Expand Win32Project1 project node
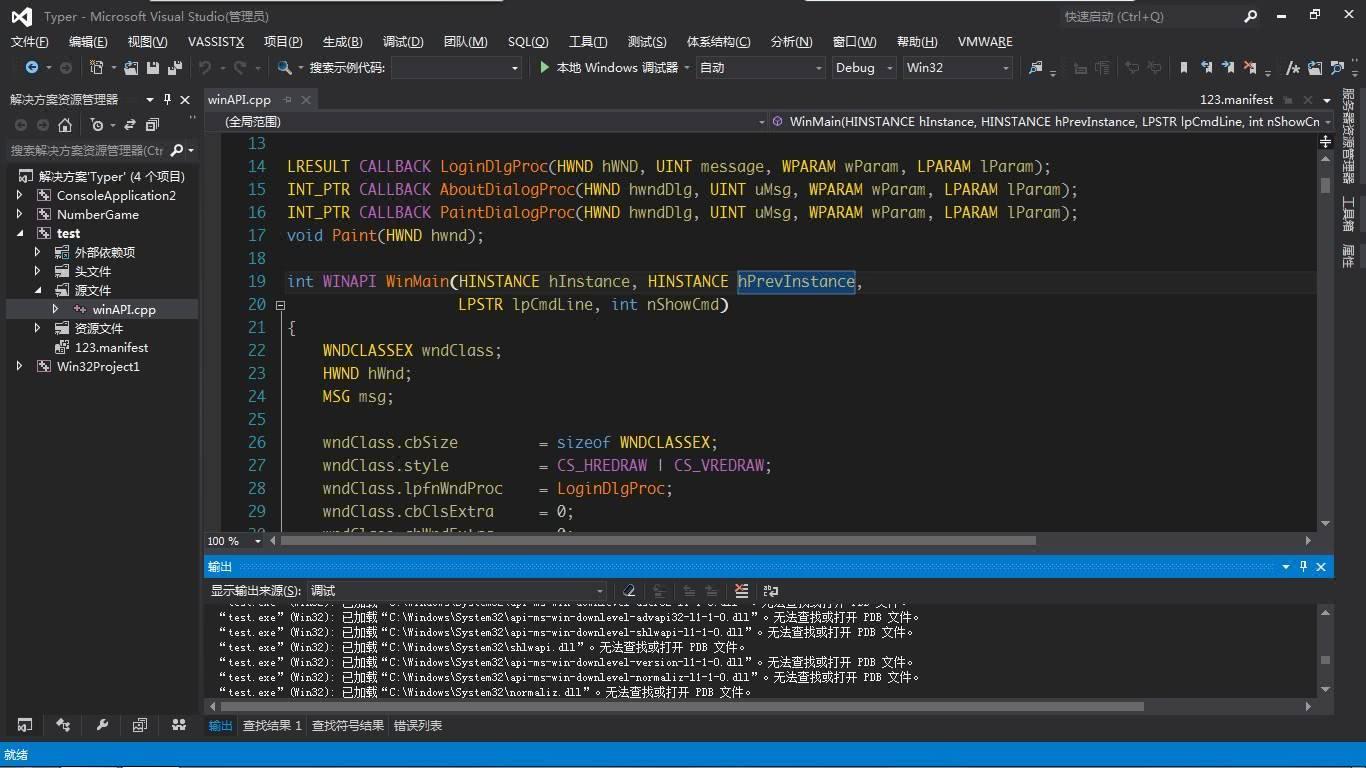 [x=19, y=366]
